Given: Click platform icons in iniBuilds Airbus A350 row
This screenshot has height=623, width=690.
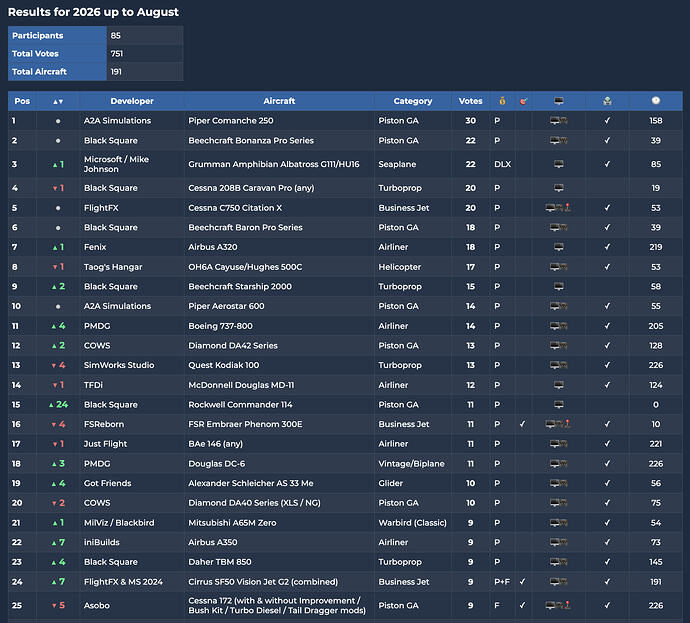Looking at the screenshot, I should pos(558,542).
